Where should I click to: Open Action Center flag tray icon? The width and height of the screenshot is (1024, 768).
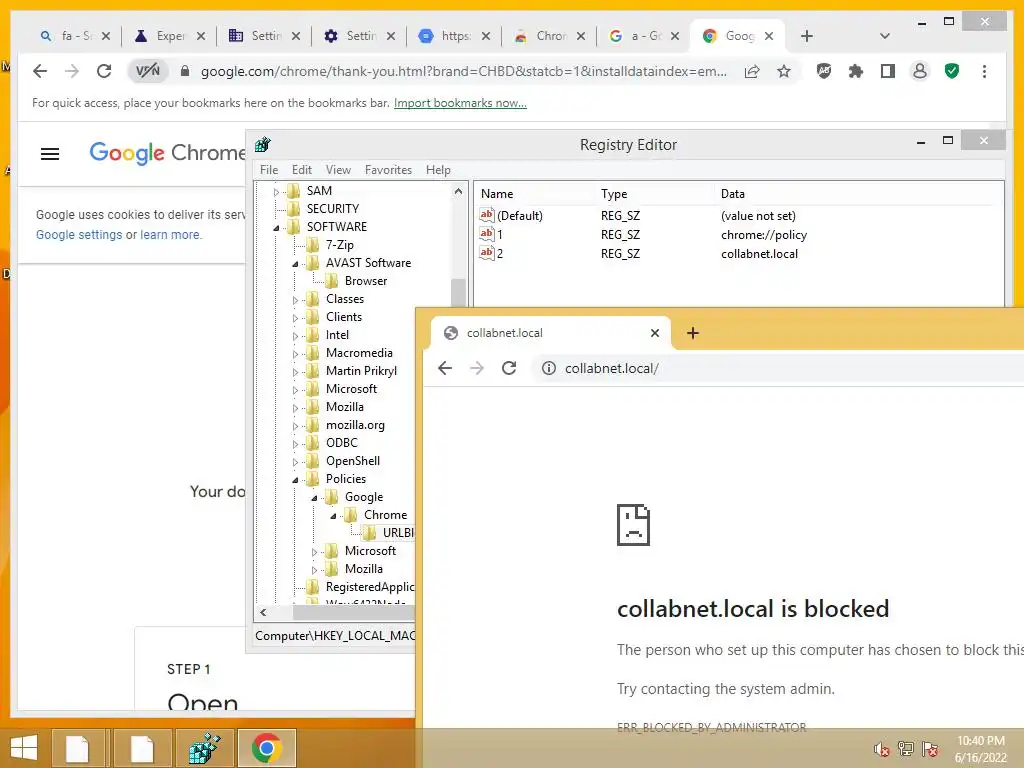point(930,749)
